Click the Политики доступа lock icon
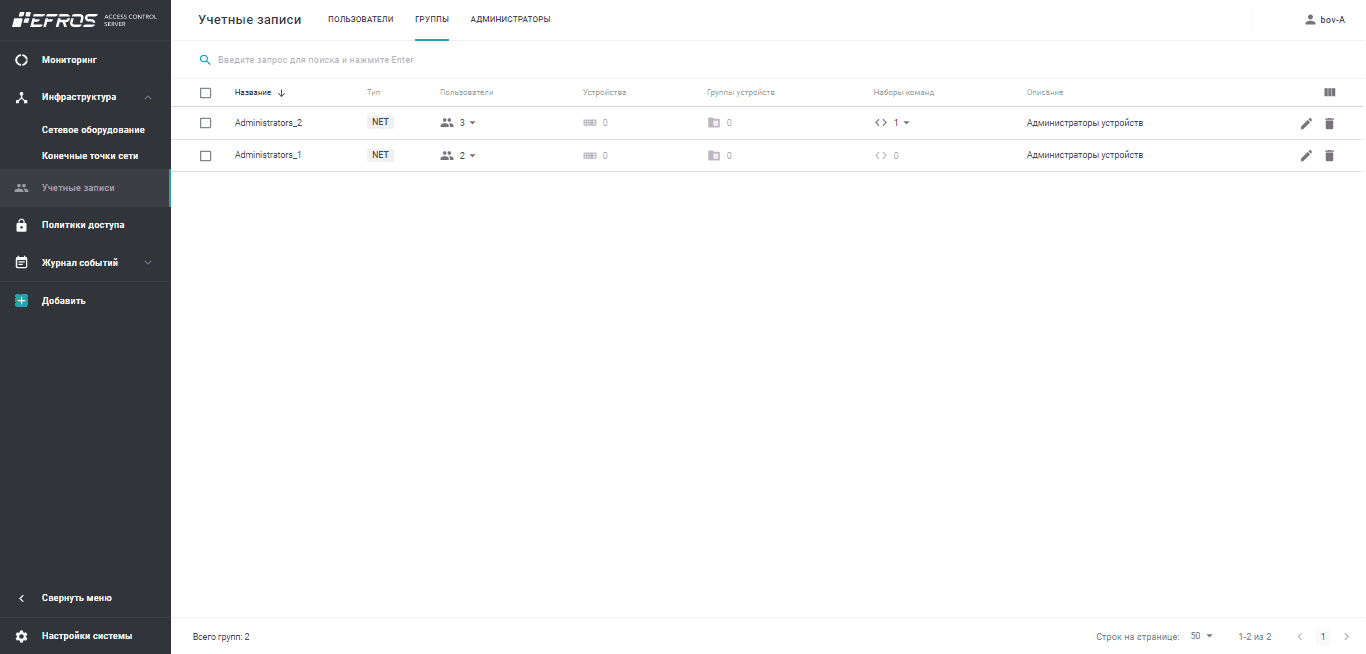Viewport: 1366px width, 654px height. pos(21,225)
